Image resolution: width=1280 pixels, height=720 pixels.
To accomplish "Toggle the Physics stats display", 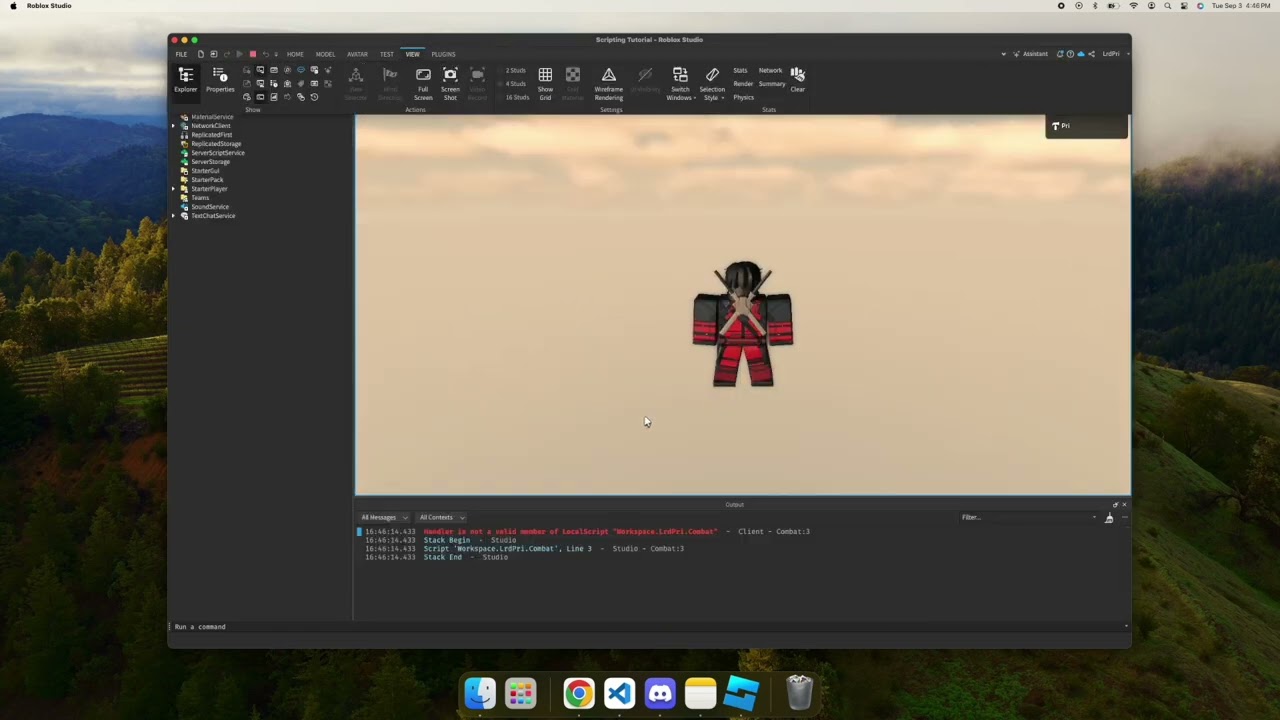I will click(743, 97).
